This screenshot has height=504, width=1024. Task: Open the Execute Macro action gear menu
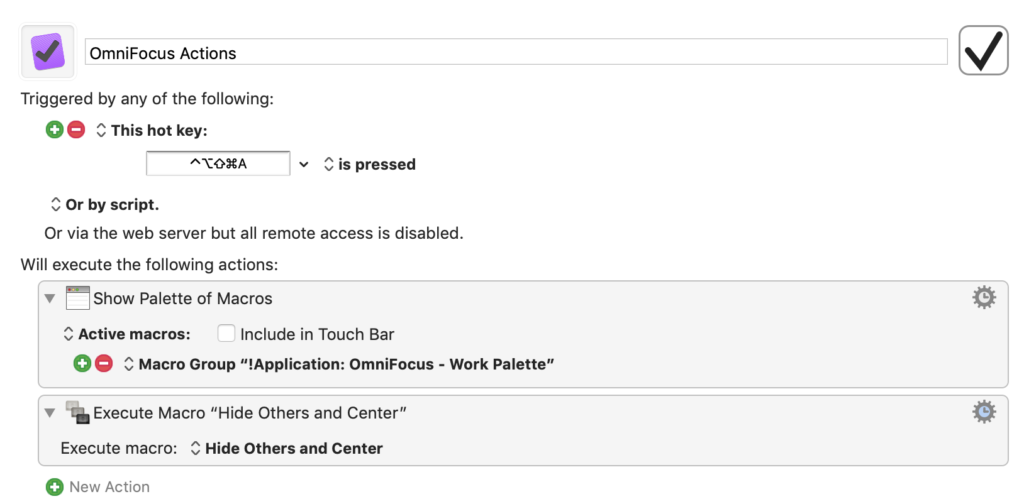pyautogui.click(x=984, y=412)
